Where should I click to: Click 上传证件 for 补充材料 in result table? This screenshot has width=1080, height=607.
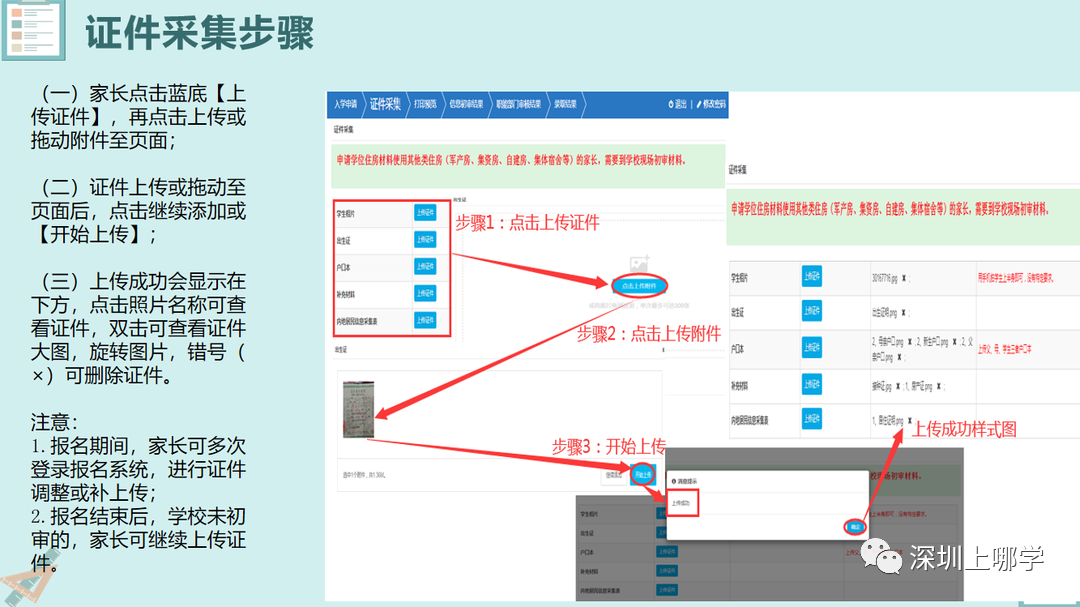pyautogui.click(x=811, y=384)
